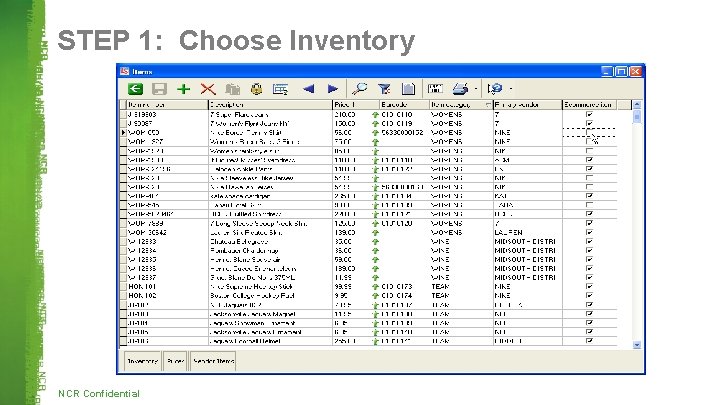Click the copy documents toolbar icon
Image resolution: width=720 pixels, height=405 pixels.
click(x=233, y=89)
